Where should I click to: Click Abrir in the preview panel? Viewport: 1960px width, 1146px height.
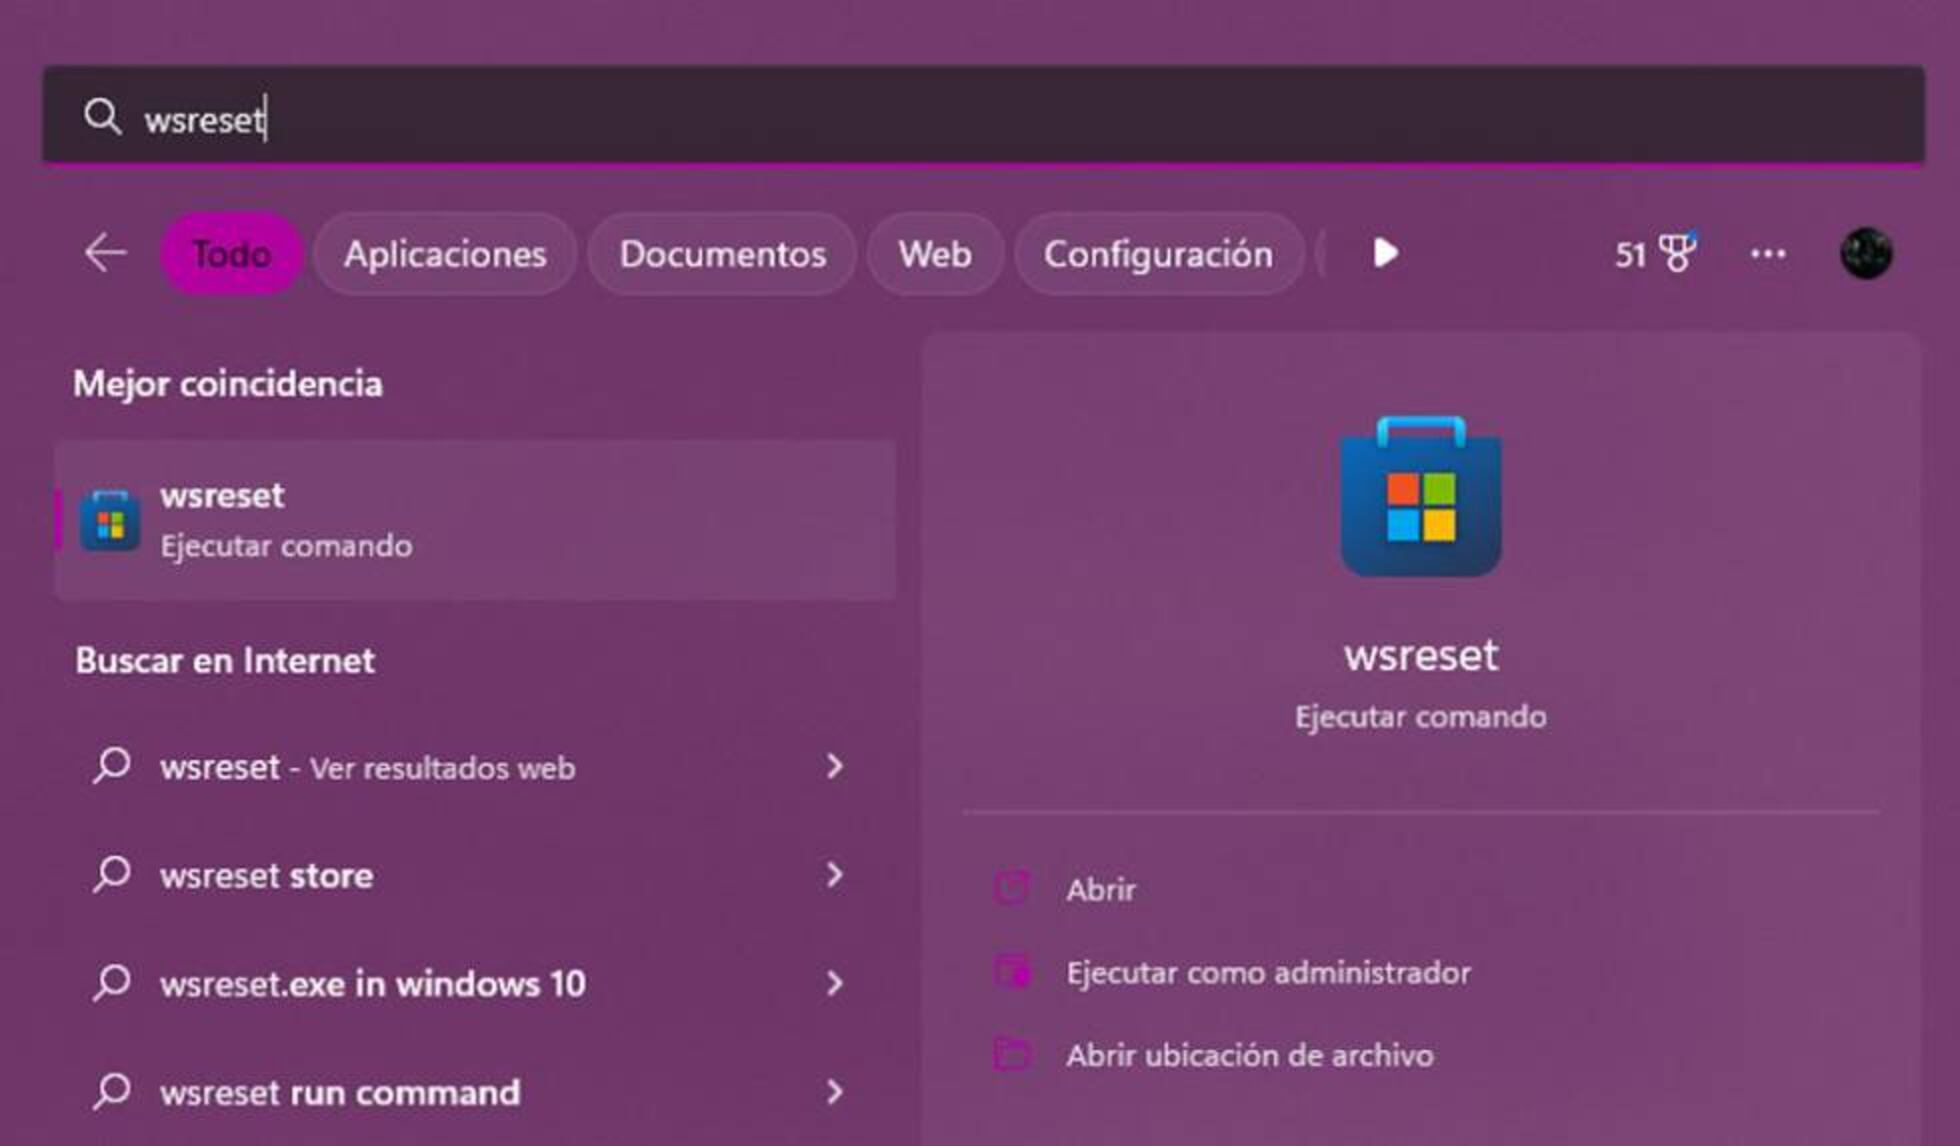1098,888
